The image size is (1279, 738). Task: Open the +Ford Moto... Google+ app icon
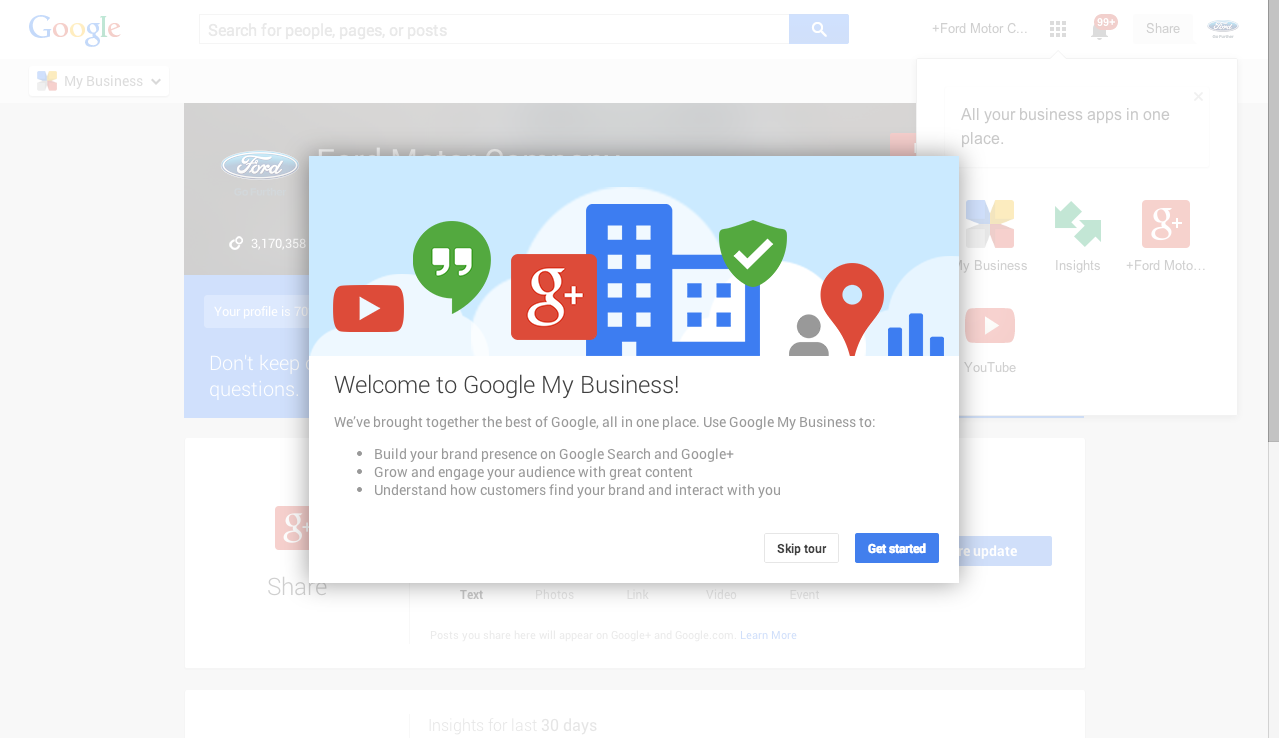coord(1166,224)
